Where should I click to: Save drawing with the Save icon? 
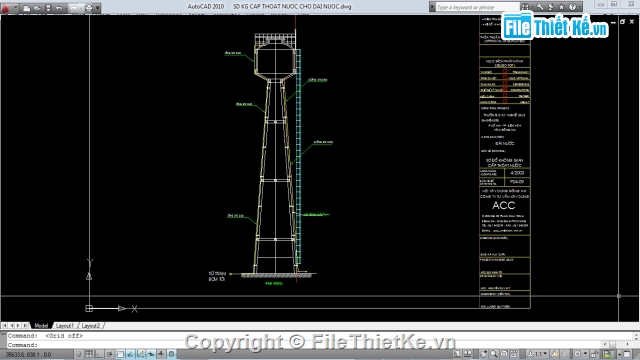(x=48, y=8)
